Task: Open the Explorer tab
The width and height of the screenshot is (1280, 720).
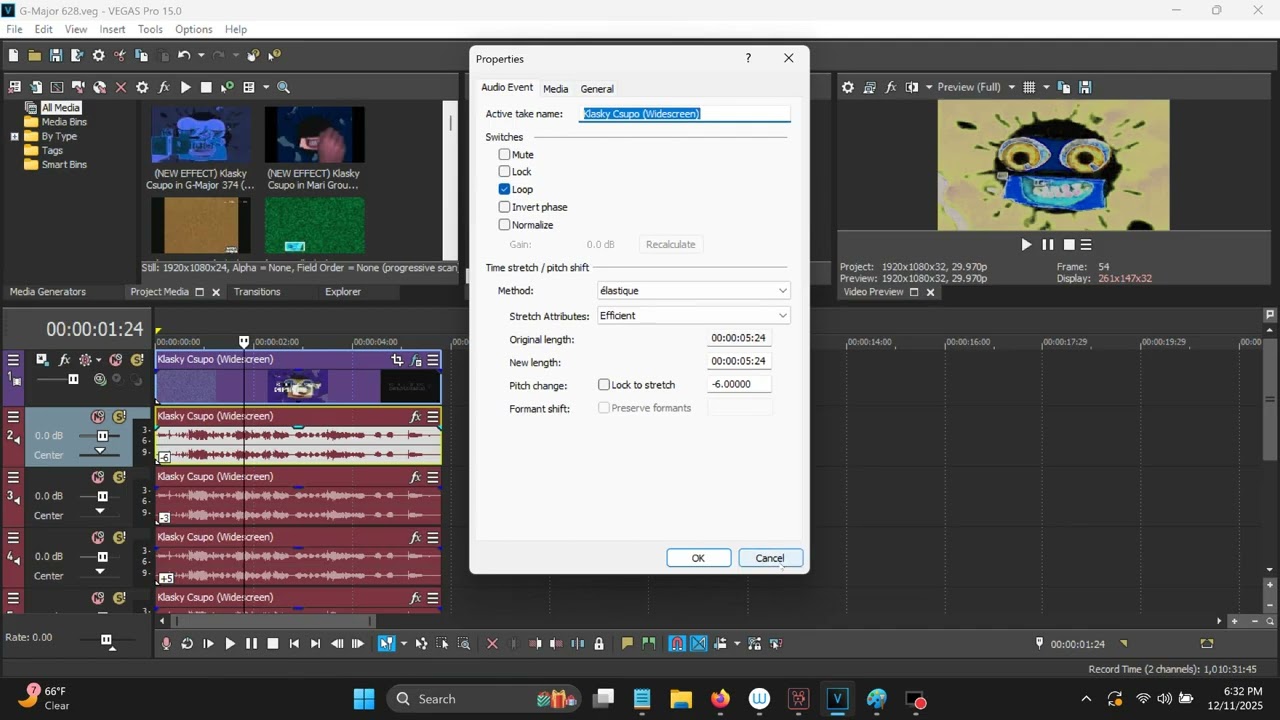Action: (343, 292)
